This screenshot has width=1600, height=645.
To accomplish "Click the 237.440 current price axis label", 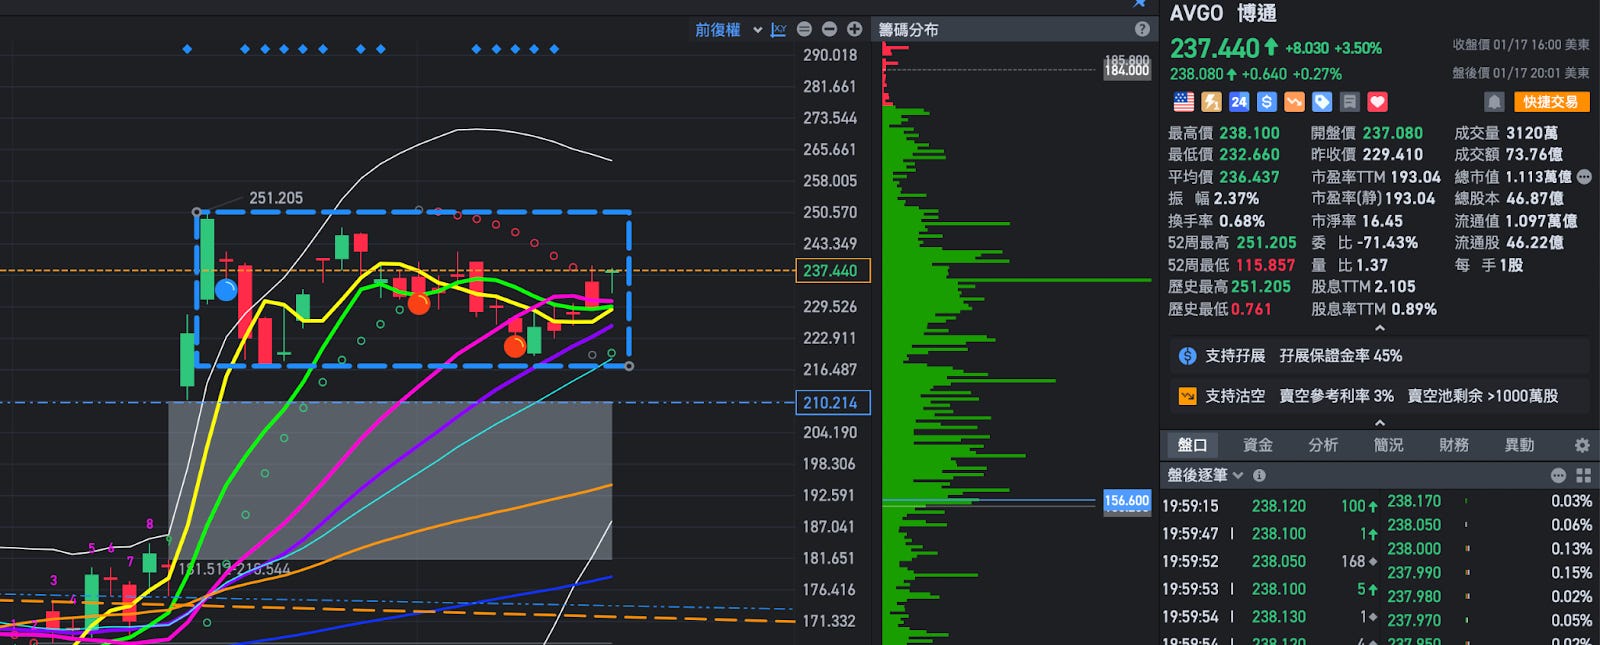I will click(x=831, y=271).
